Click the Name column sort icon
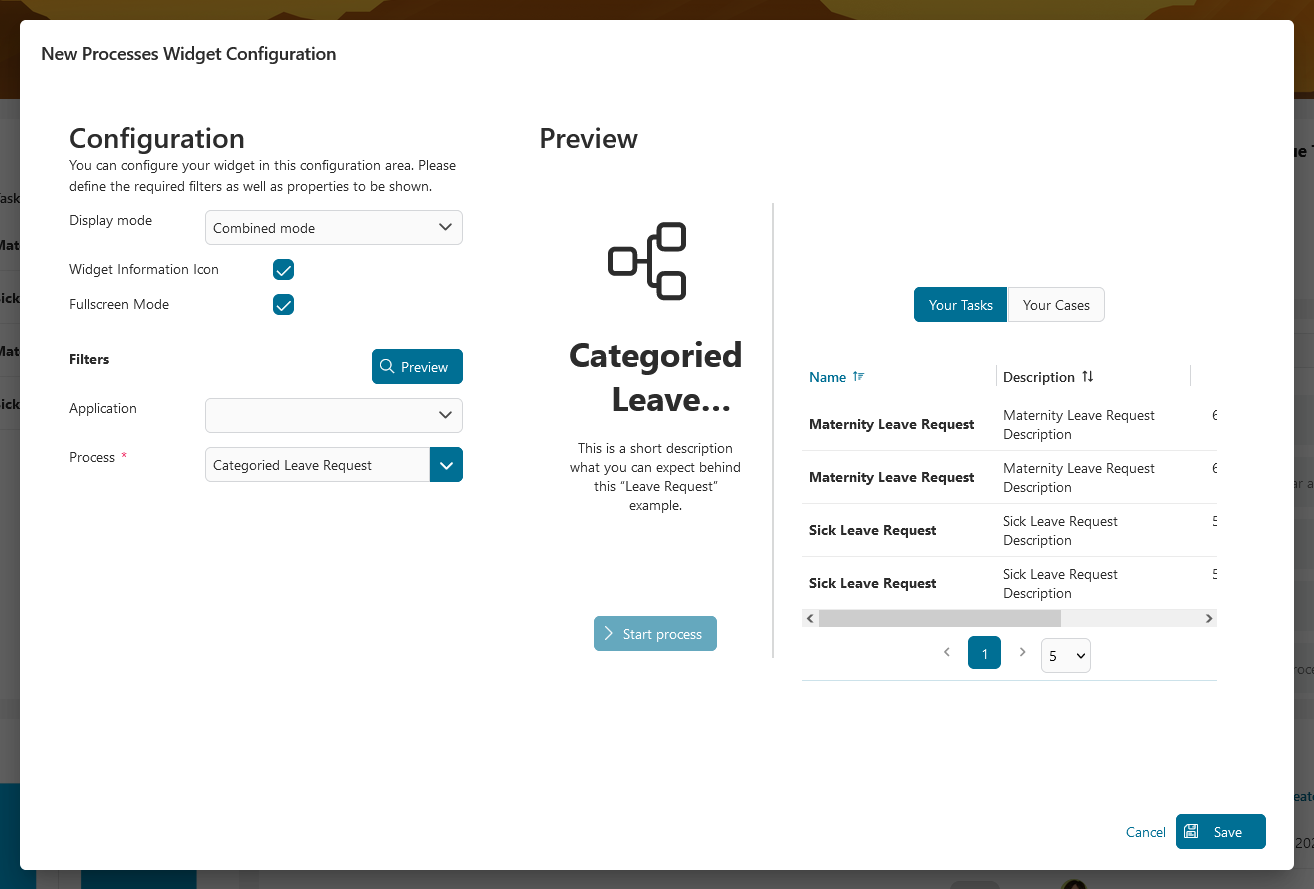The width and height of the screenshot is (1314, 889). pos(858,377)
